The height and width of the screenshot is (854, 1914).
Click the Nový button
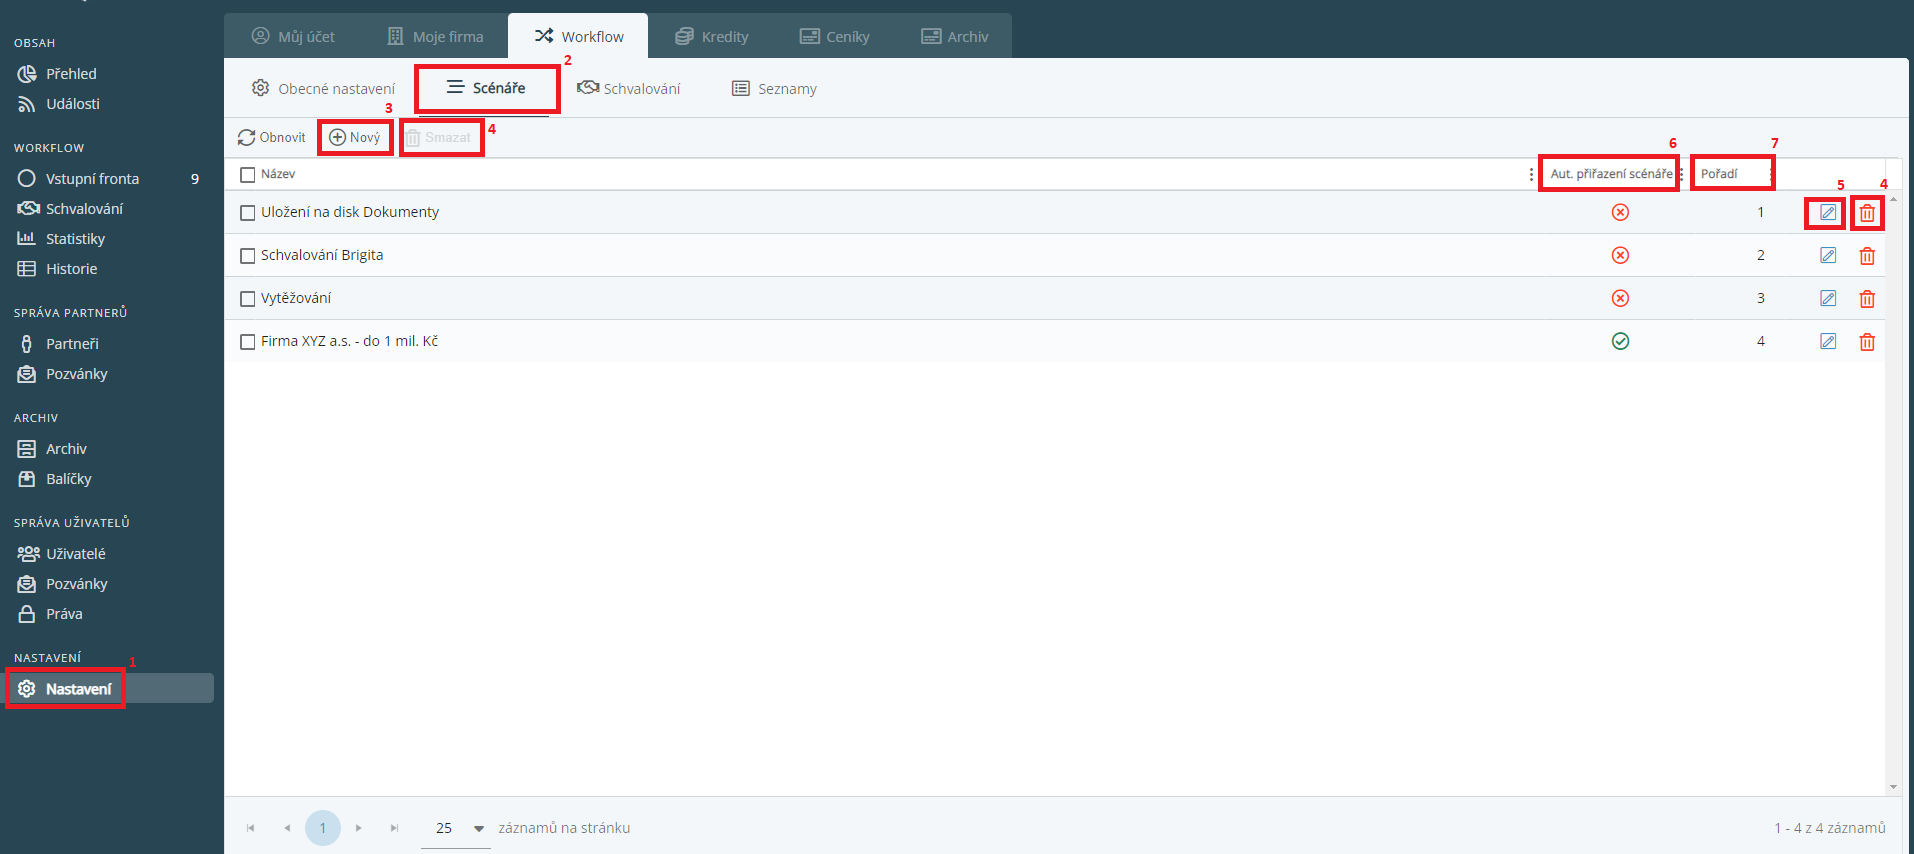tap(355, 138)
